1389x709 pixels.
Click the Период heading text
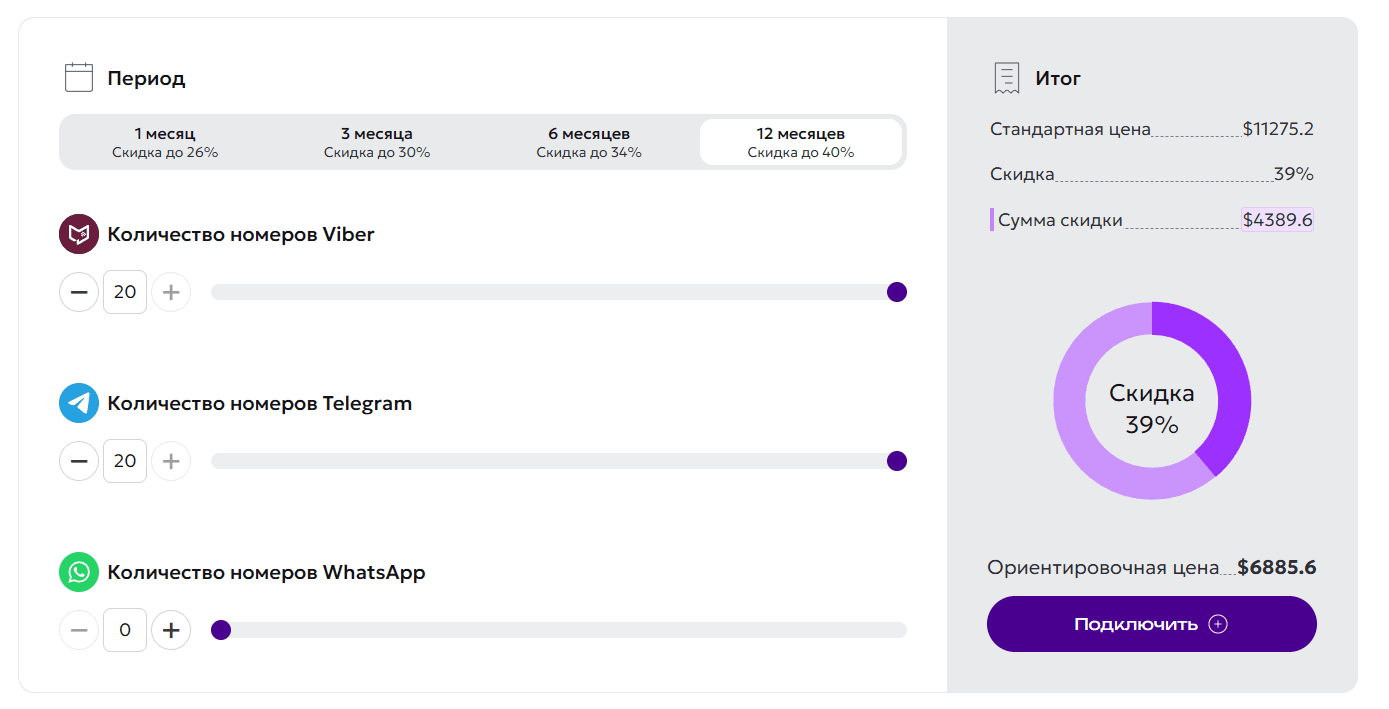tap(146, 78)
